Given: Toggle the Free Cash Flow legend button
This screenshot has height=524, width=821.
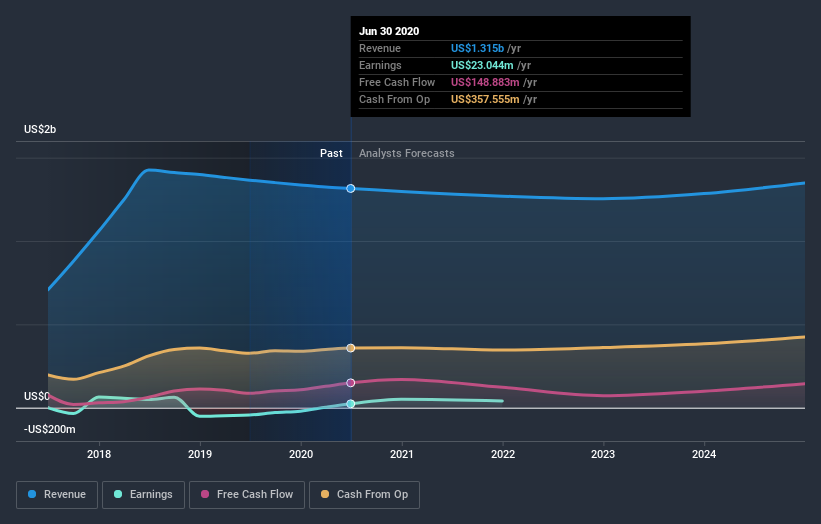Looking at the screenshot, I should (x=247, y=495).
